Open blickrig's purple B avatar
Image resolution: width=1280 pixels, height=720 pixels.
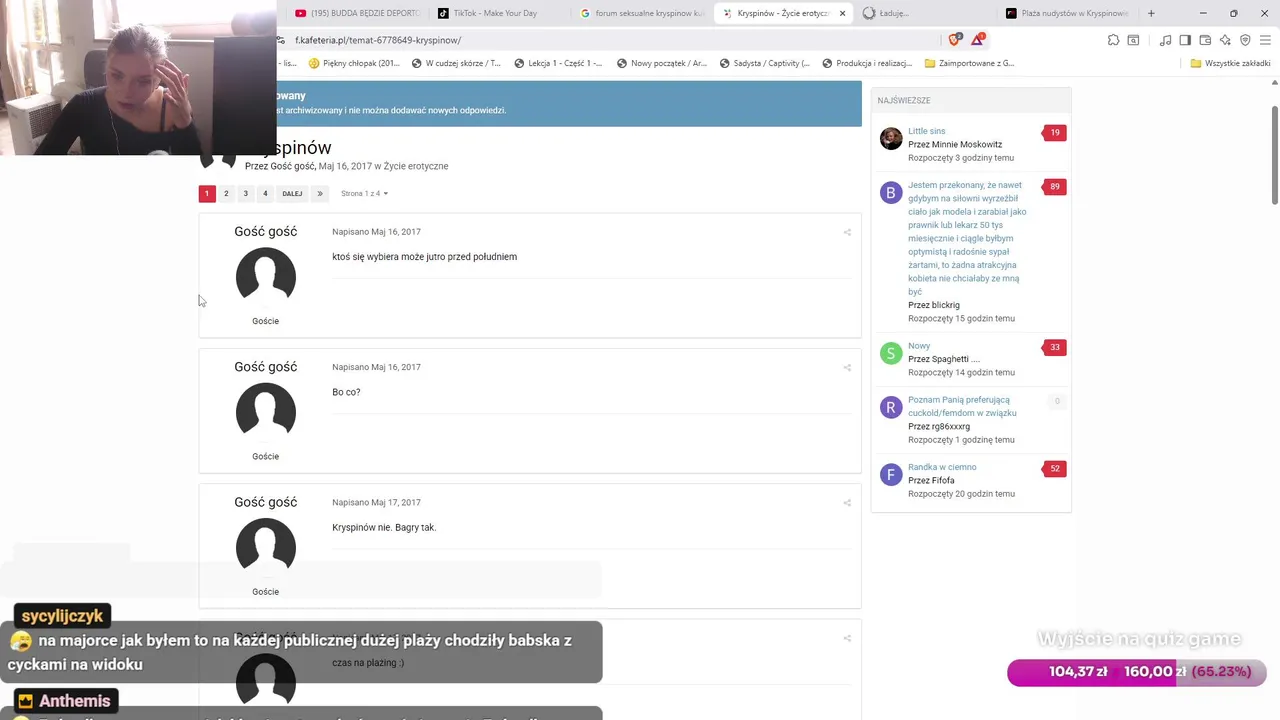[x=891, y=192]
